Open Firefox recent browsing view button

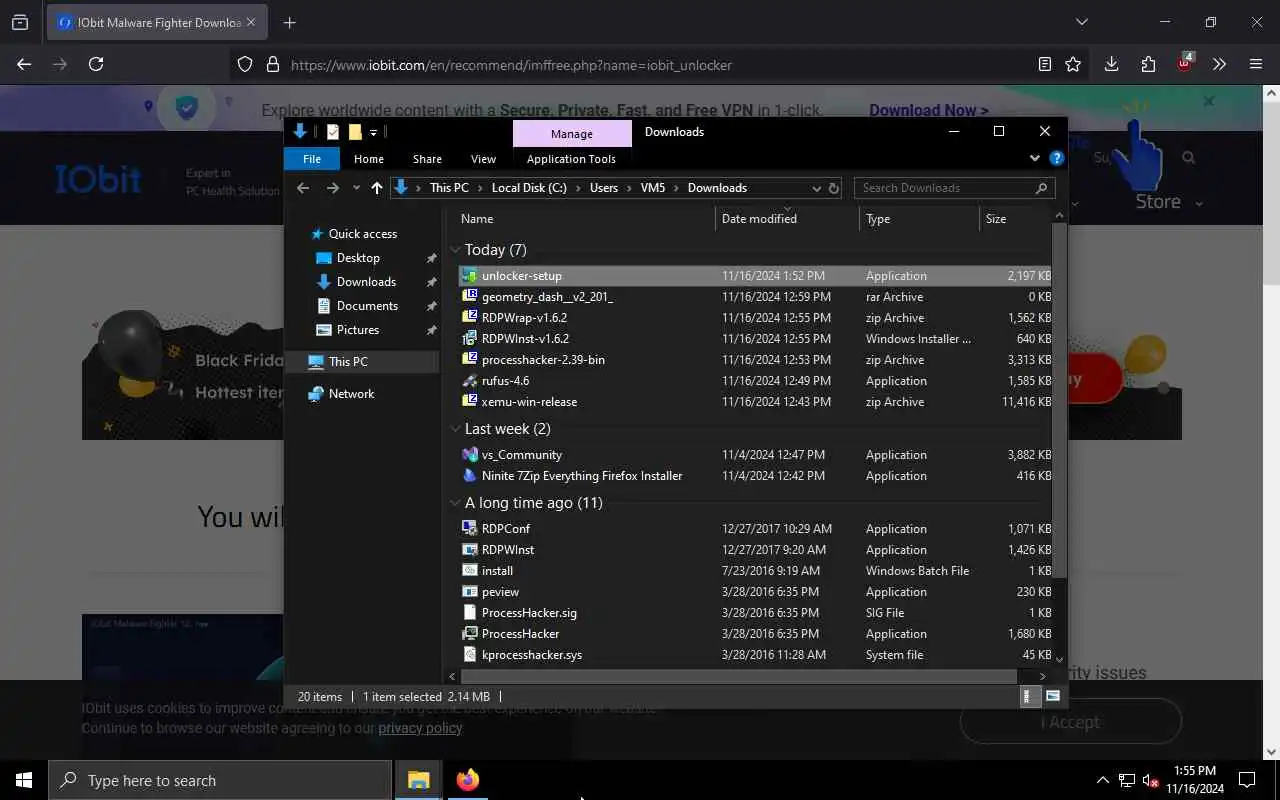20,22
